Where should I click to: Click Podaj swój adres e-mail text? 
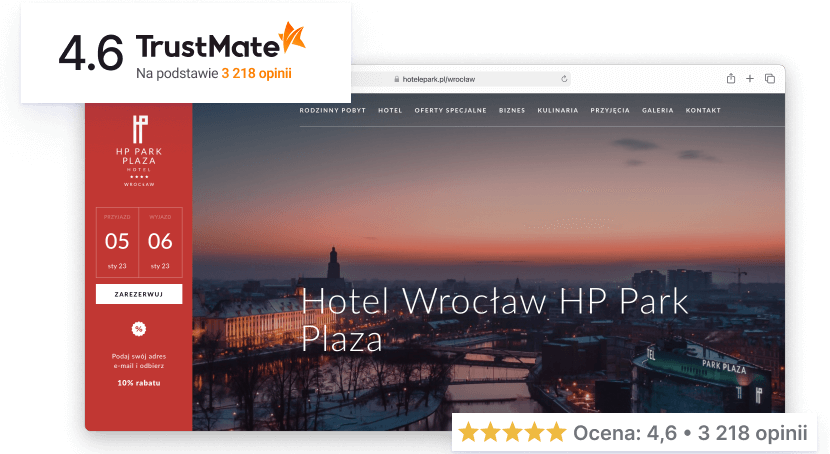coord(139,361)
